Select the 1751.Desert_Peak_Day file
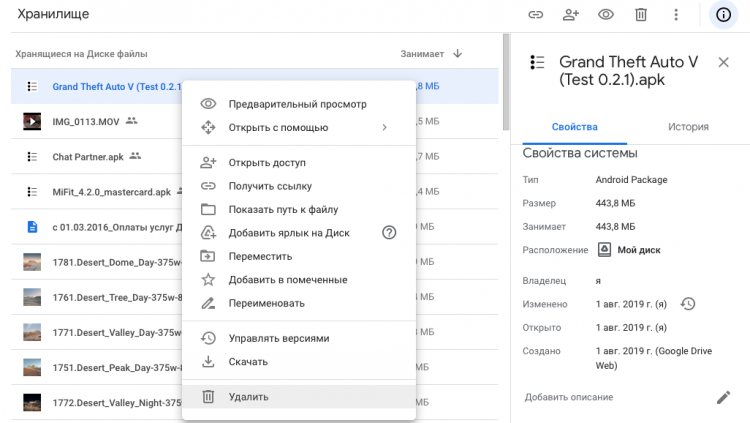Image resolution: width=750 pixels, height=423 pixels. coord(117,368)
